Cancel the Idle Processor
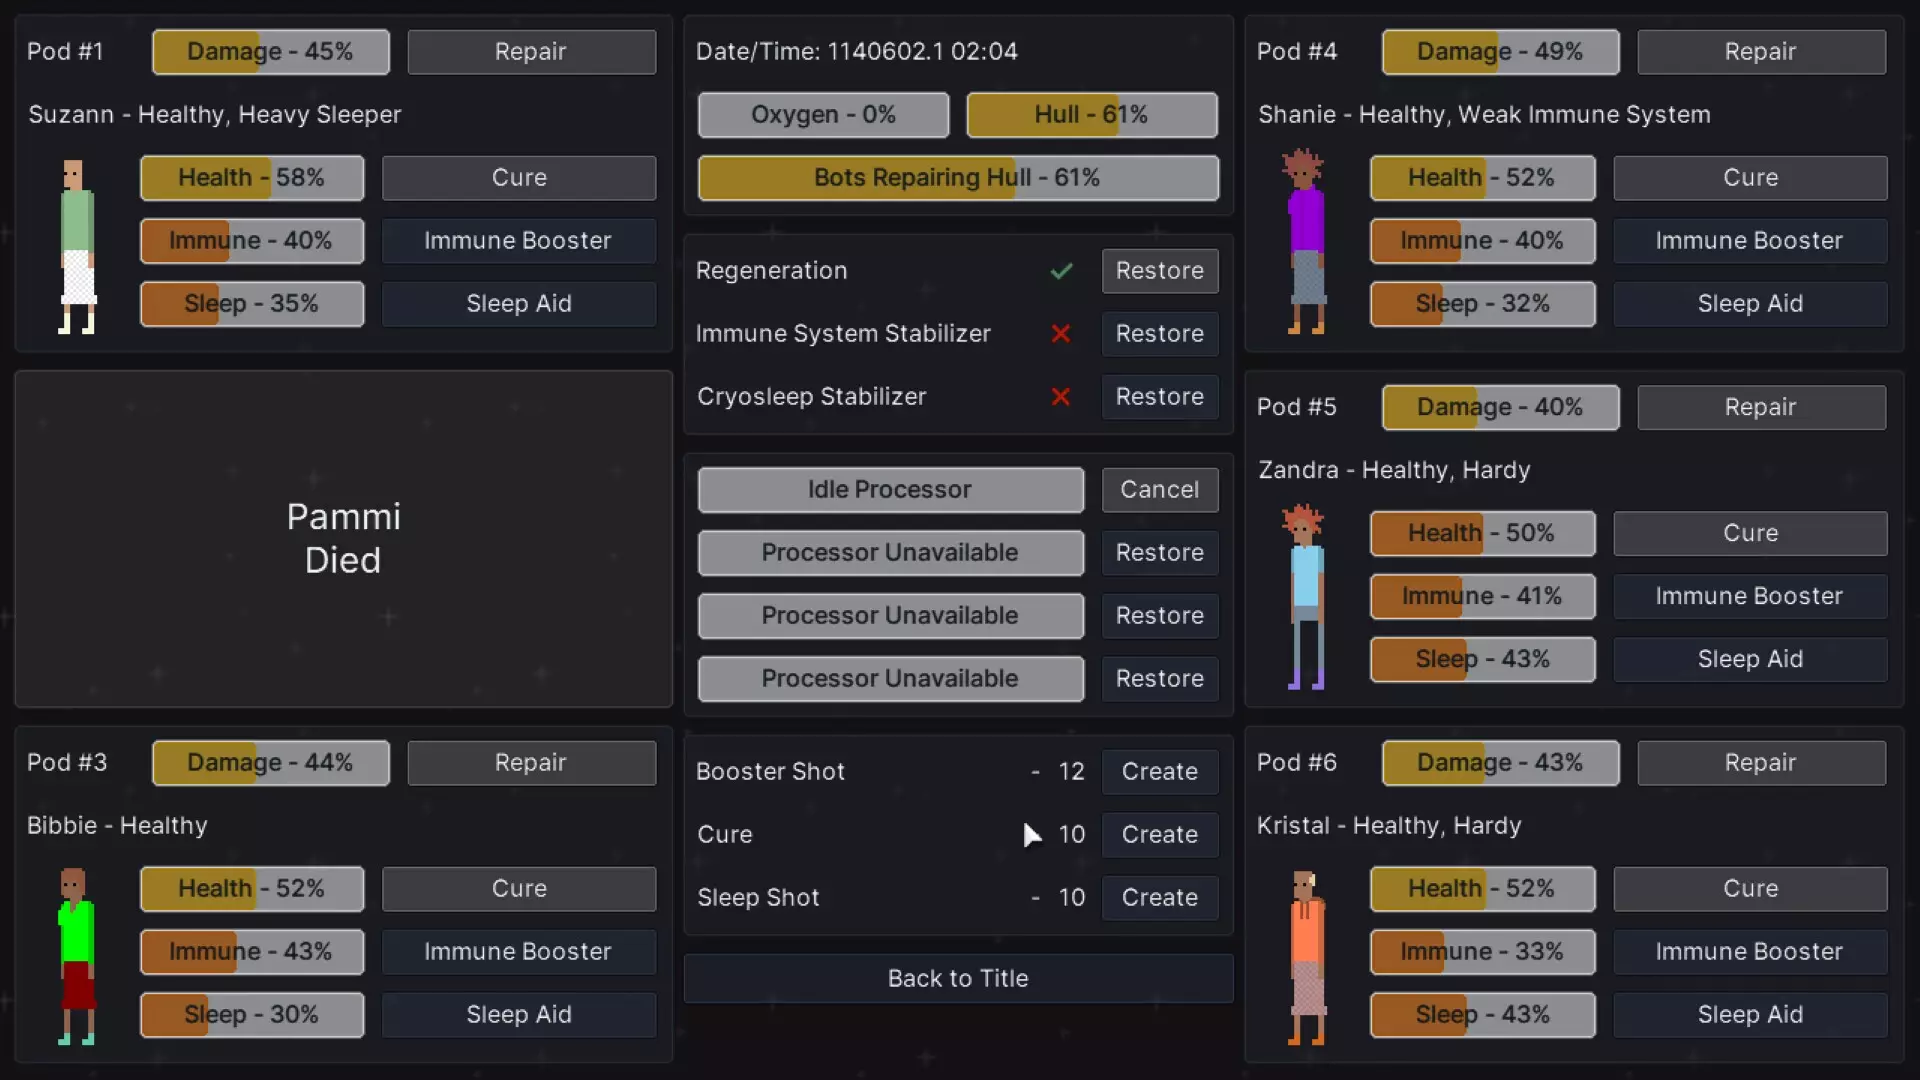 [1159, 490]
